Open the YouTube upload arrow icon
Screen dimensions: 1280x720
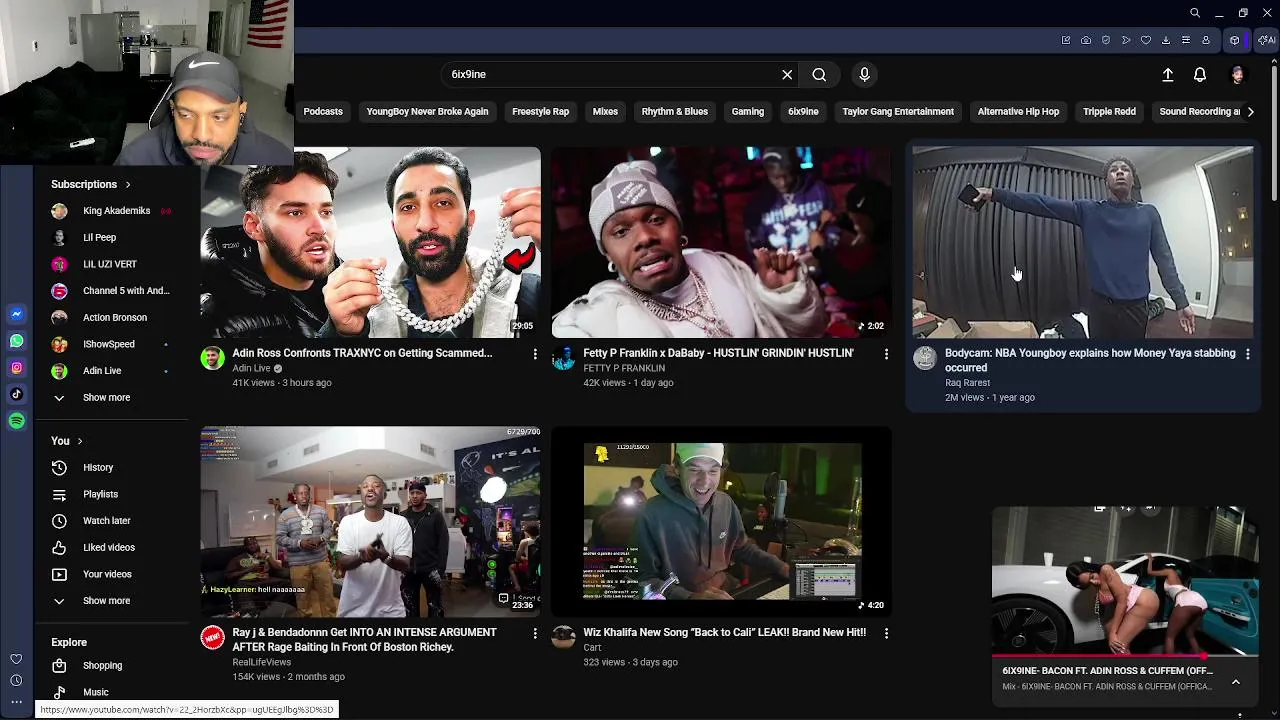pyautogui.click(x=1167, y=75)
